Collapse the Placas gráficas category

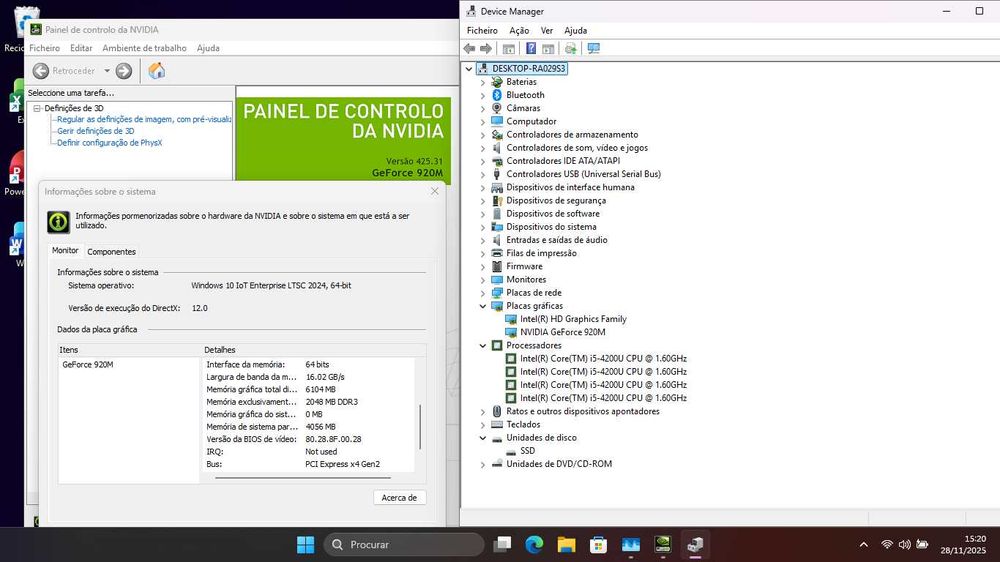click(483, 306)
